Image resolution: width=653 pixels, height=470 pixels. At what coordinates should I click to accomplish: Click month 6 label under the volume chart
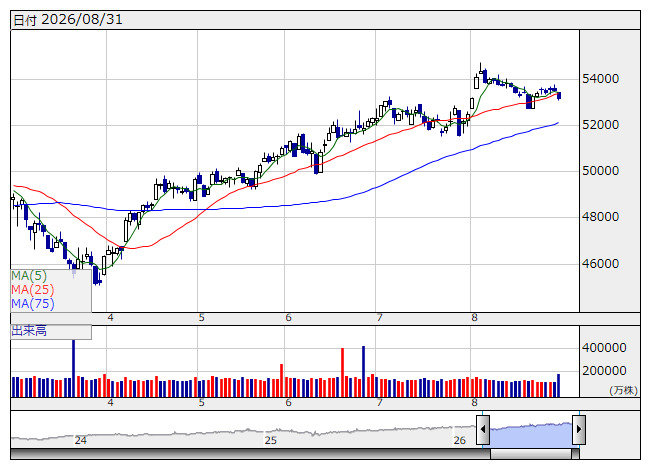[288, 403]
